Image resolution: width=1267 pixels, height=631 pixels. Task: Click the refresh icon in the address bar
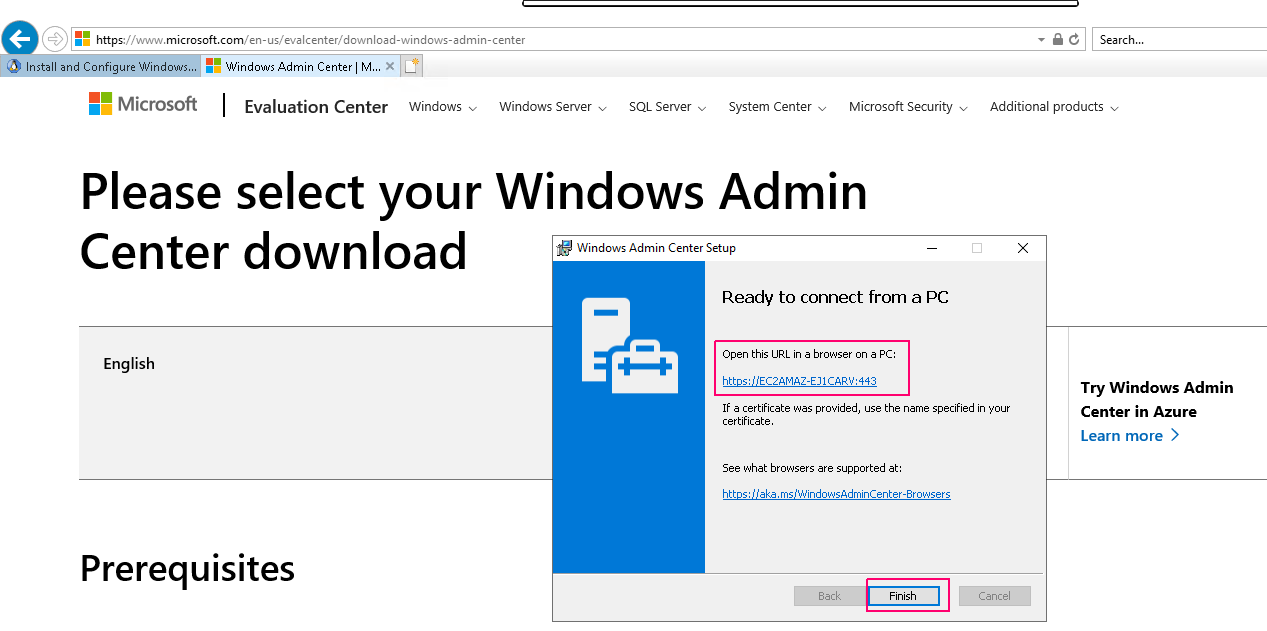[1074, 40]
